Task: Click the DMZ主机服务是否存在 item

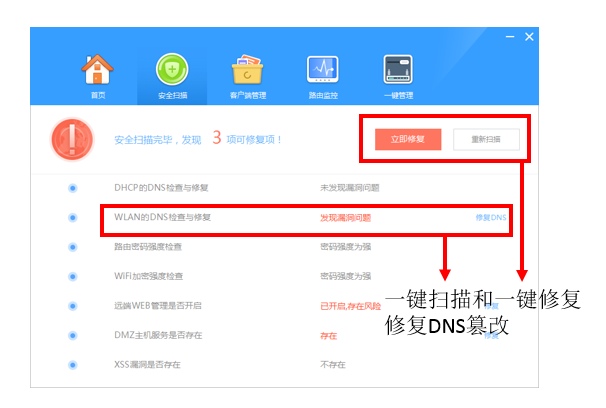Action: [x=158, y=335]
